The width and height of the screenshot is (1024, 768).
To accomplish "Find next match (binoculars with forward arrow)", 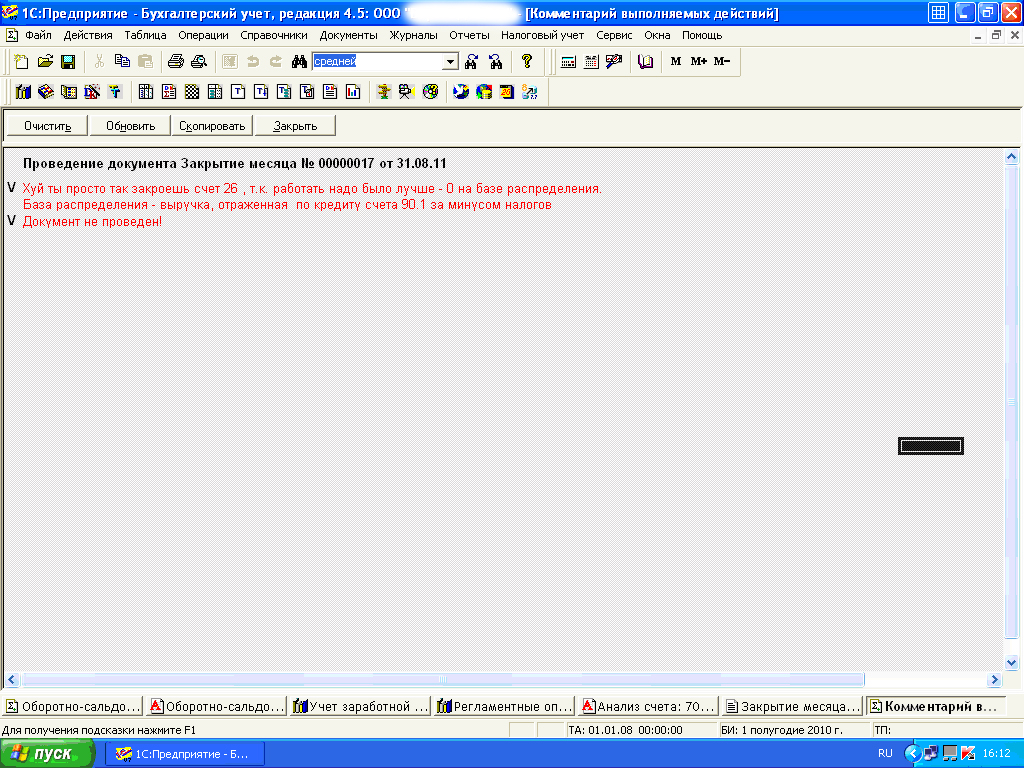I will click(x=472, y=61).
